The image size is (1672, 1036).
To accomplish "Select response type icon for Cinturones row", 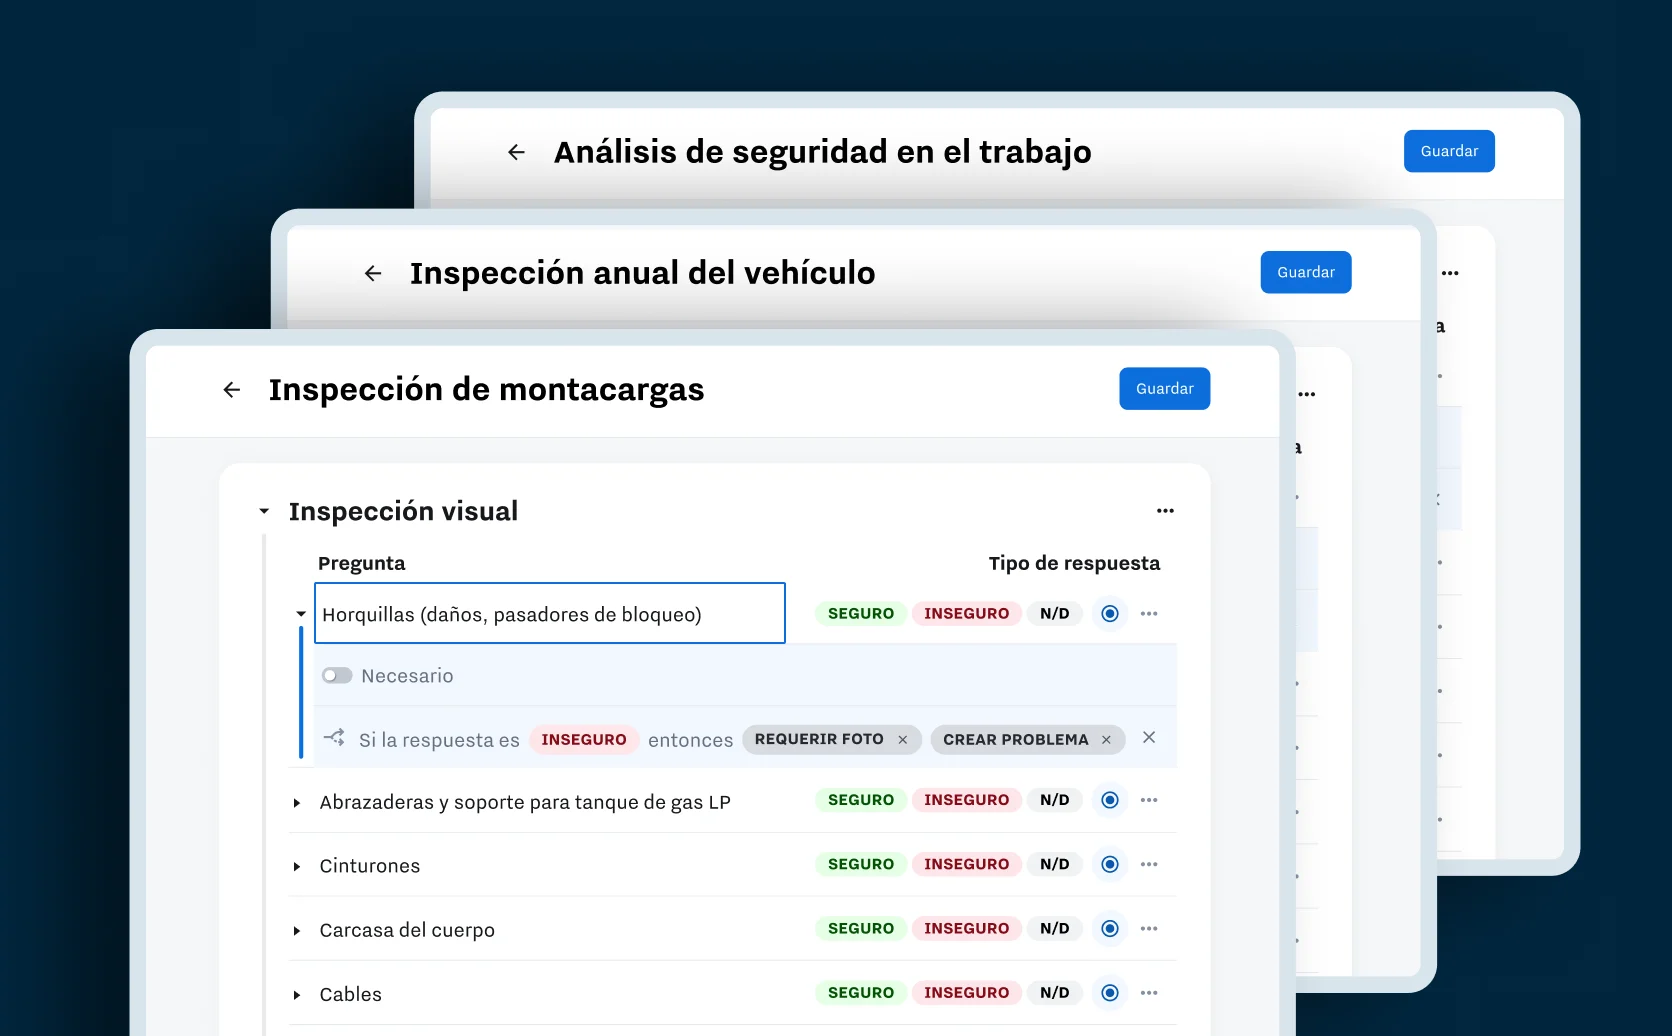I will pos(1110,864).
